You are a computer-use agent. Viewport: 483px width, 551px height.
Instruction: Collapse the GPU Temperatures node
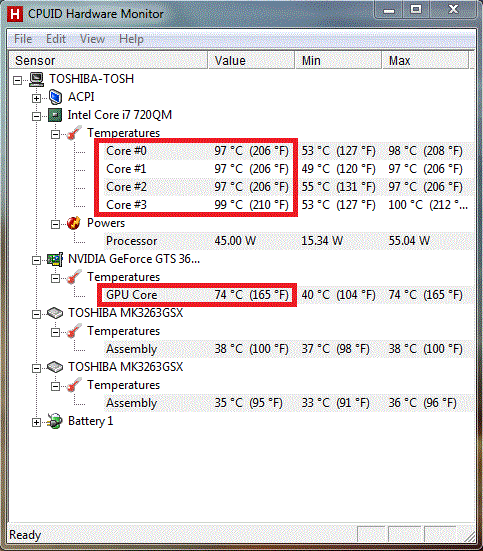pyautogui.click(x=55, y=279)
